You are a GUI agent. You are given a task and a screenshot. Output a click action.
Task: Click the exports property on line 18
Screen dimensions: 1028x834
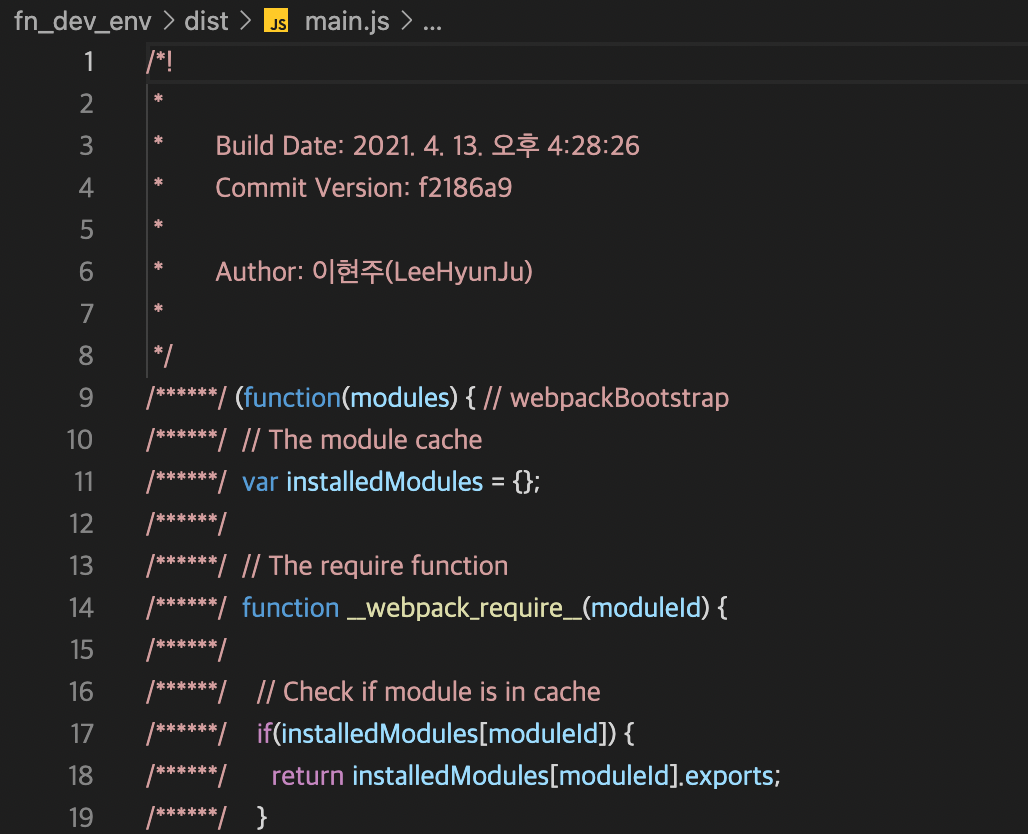click(729, 776)
